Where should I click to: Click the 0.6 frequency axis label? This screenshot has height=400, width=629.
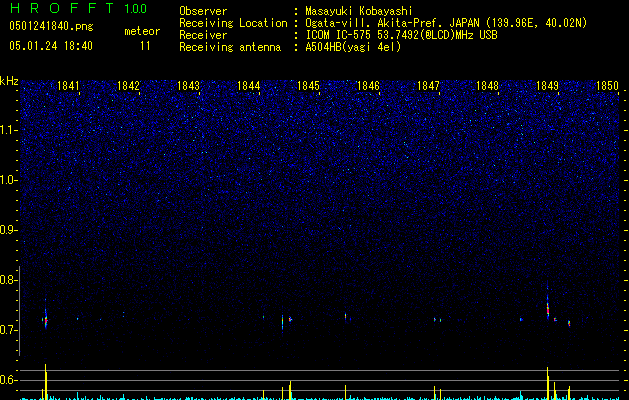tap(8, 380)
